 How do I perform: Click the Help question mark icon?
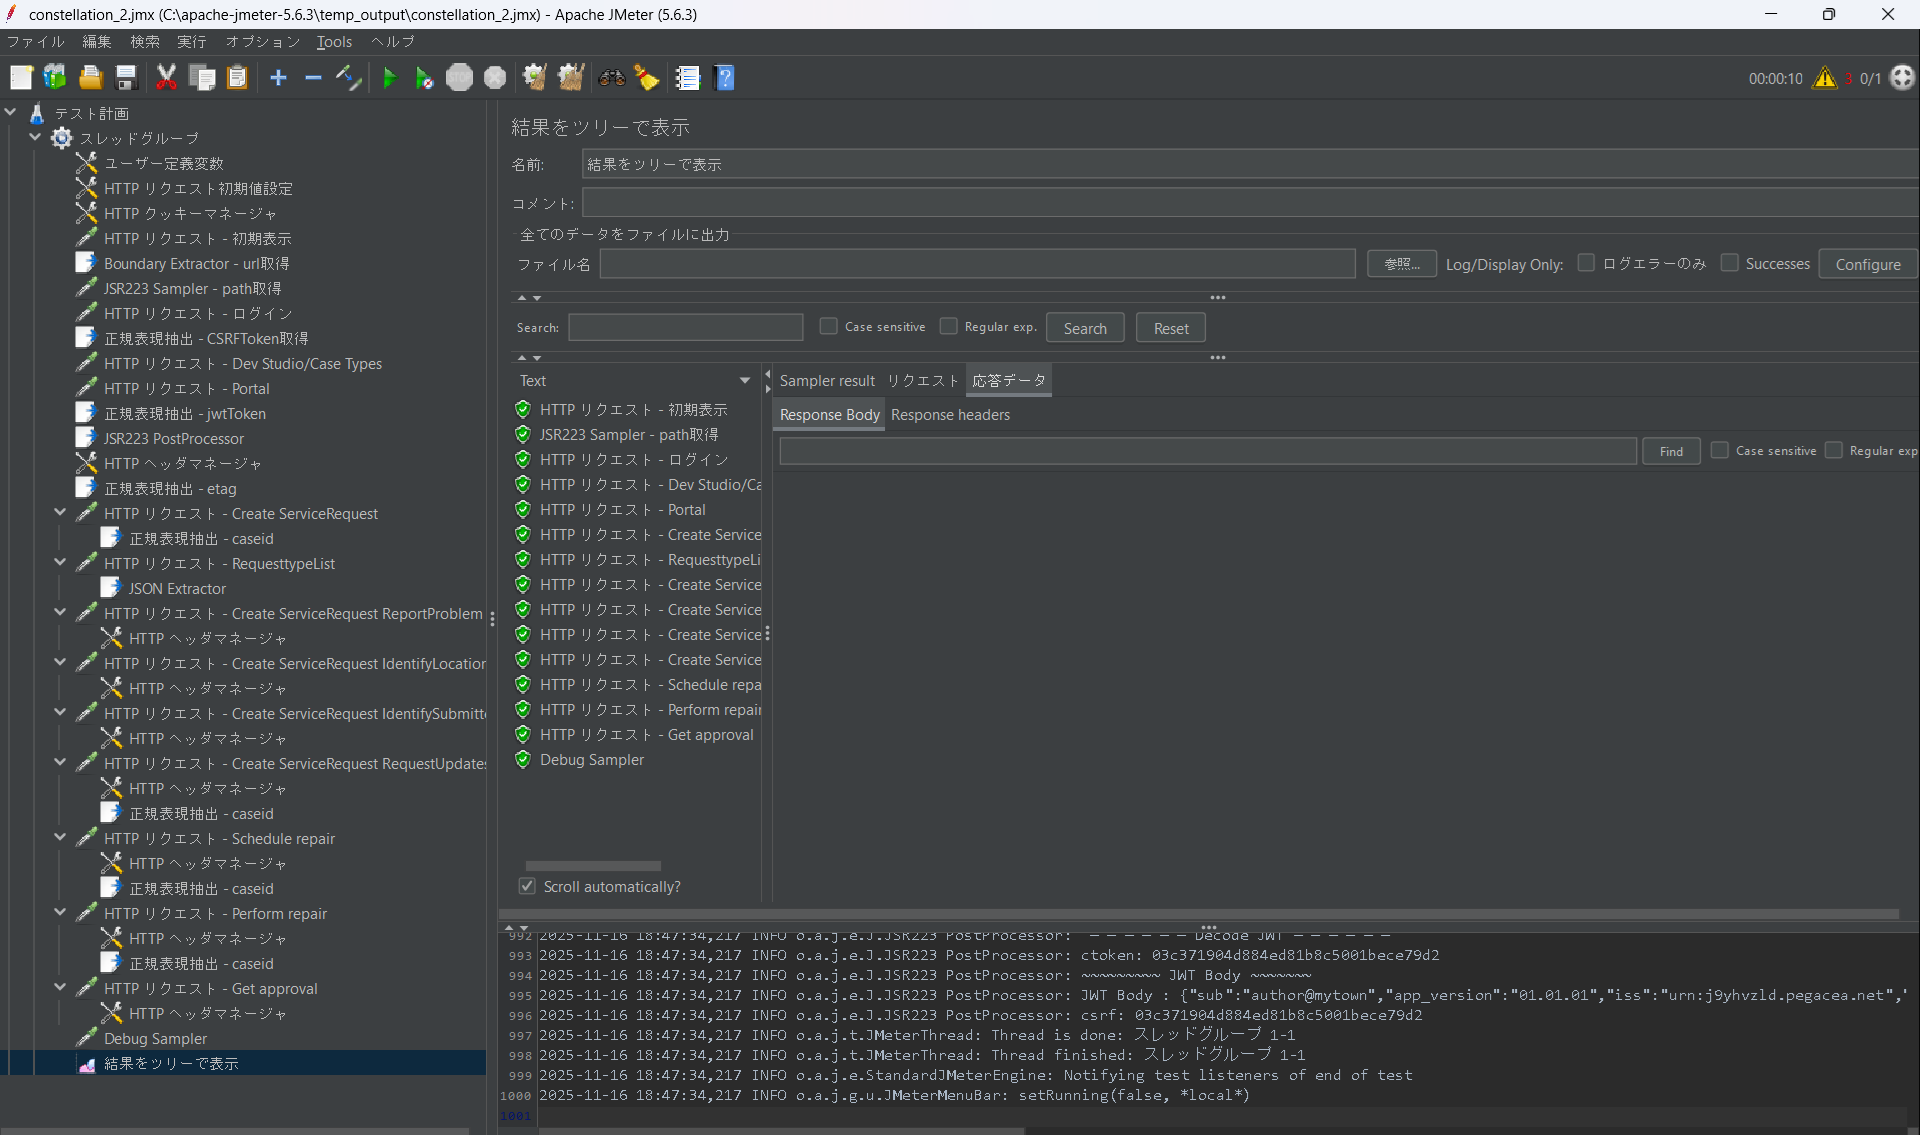pyautogui.click(x=725, y=78)
